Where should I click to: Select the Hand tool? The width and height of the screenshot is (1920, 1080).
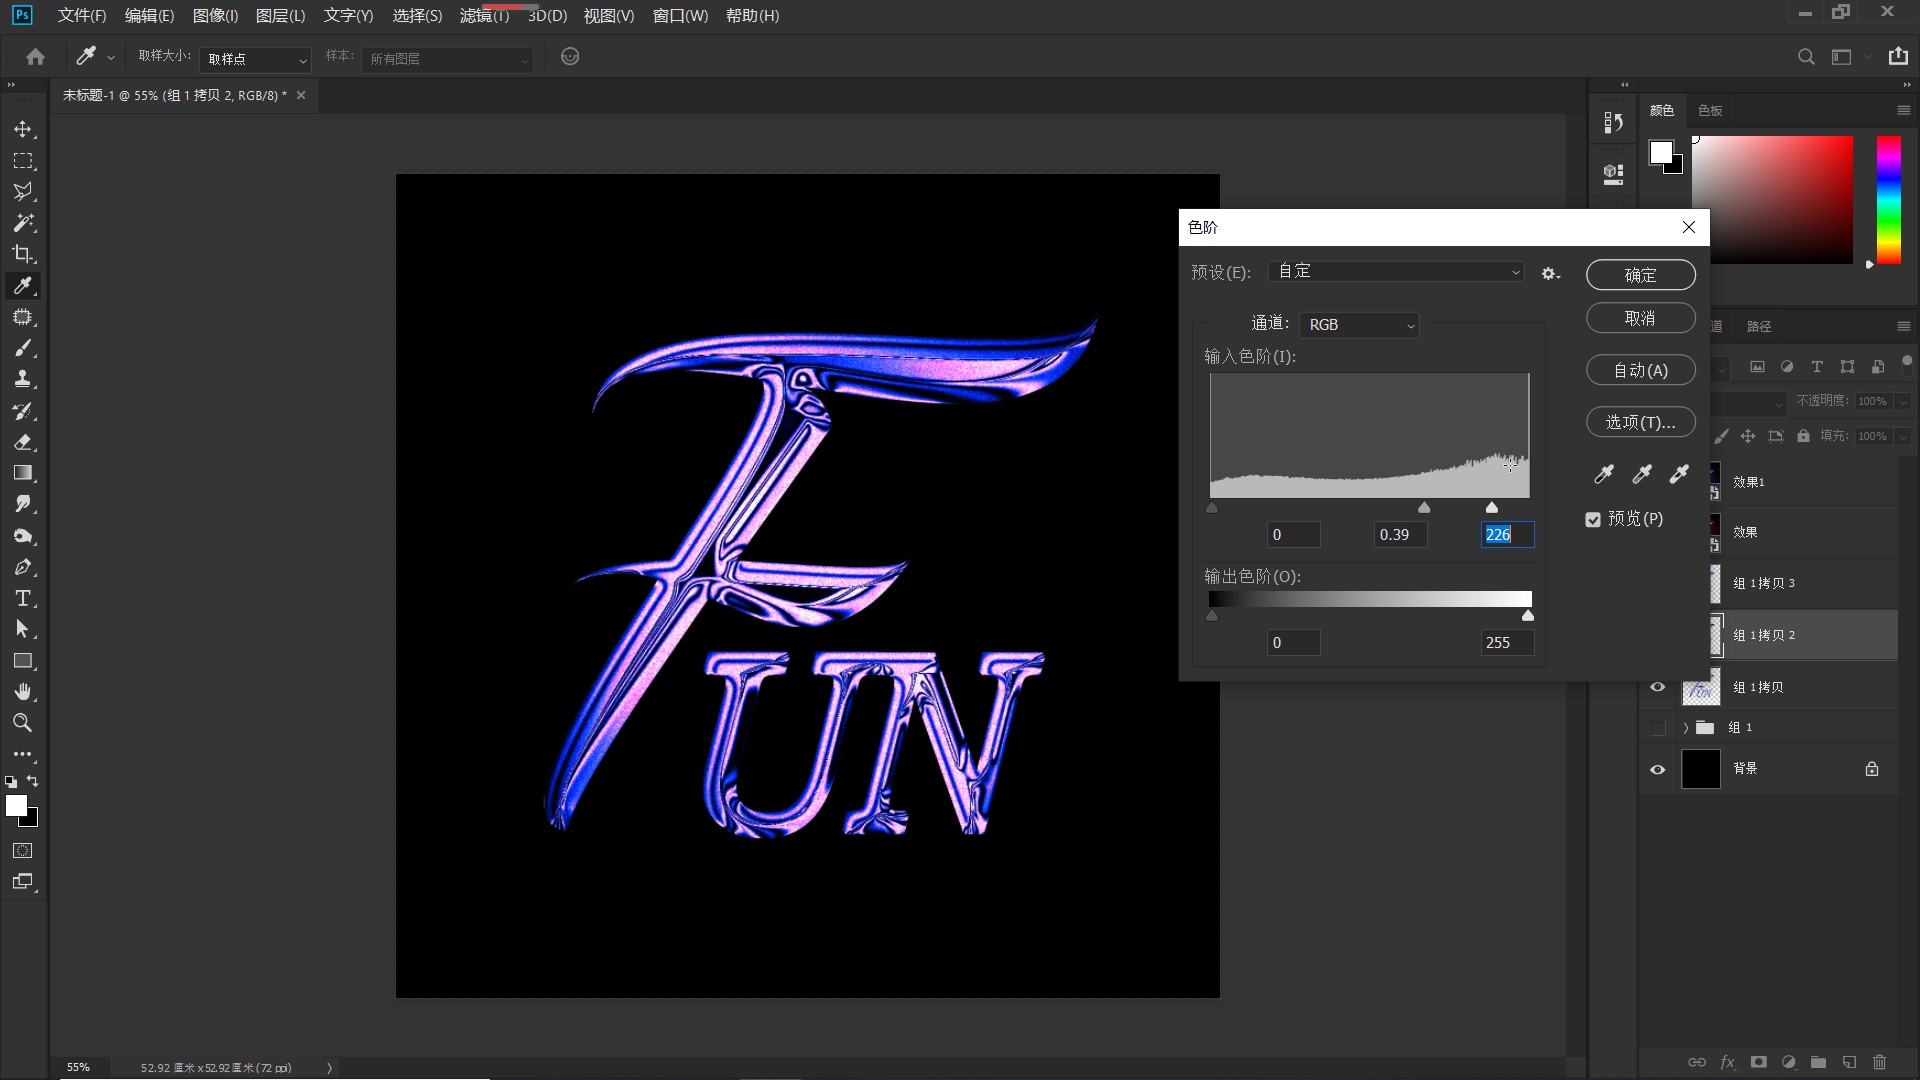[23, 692]
